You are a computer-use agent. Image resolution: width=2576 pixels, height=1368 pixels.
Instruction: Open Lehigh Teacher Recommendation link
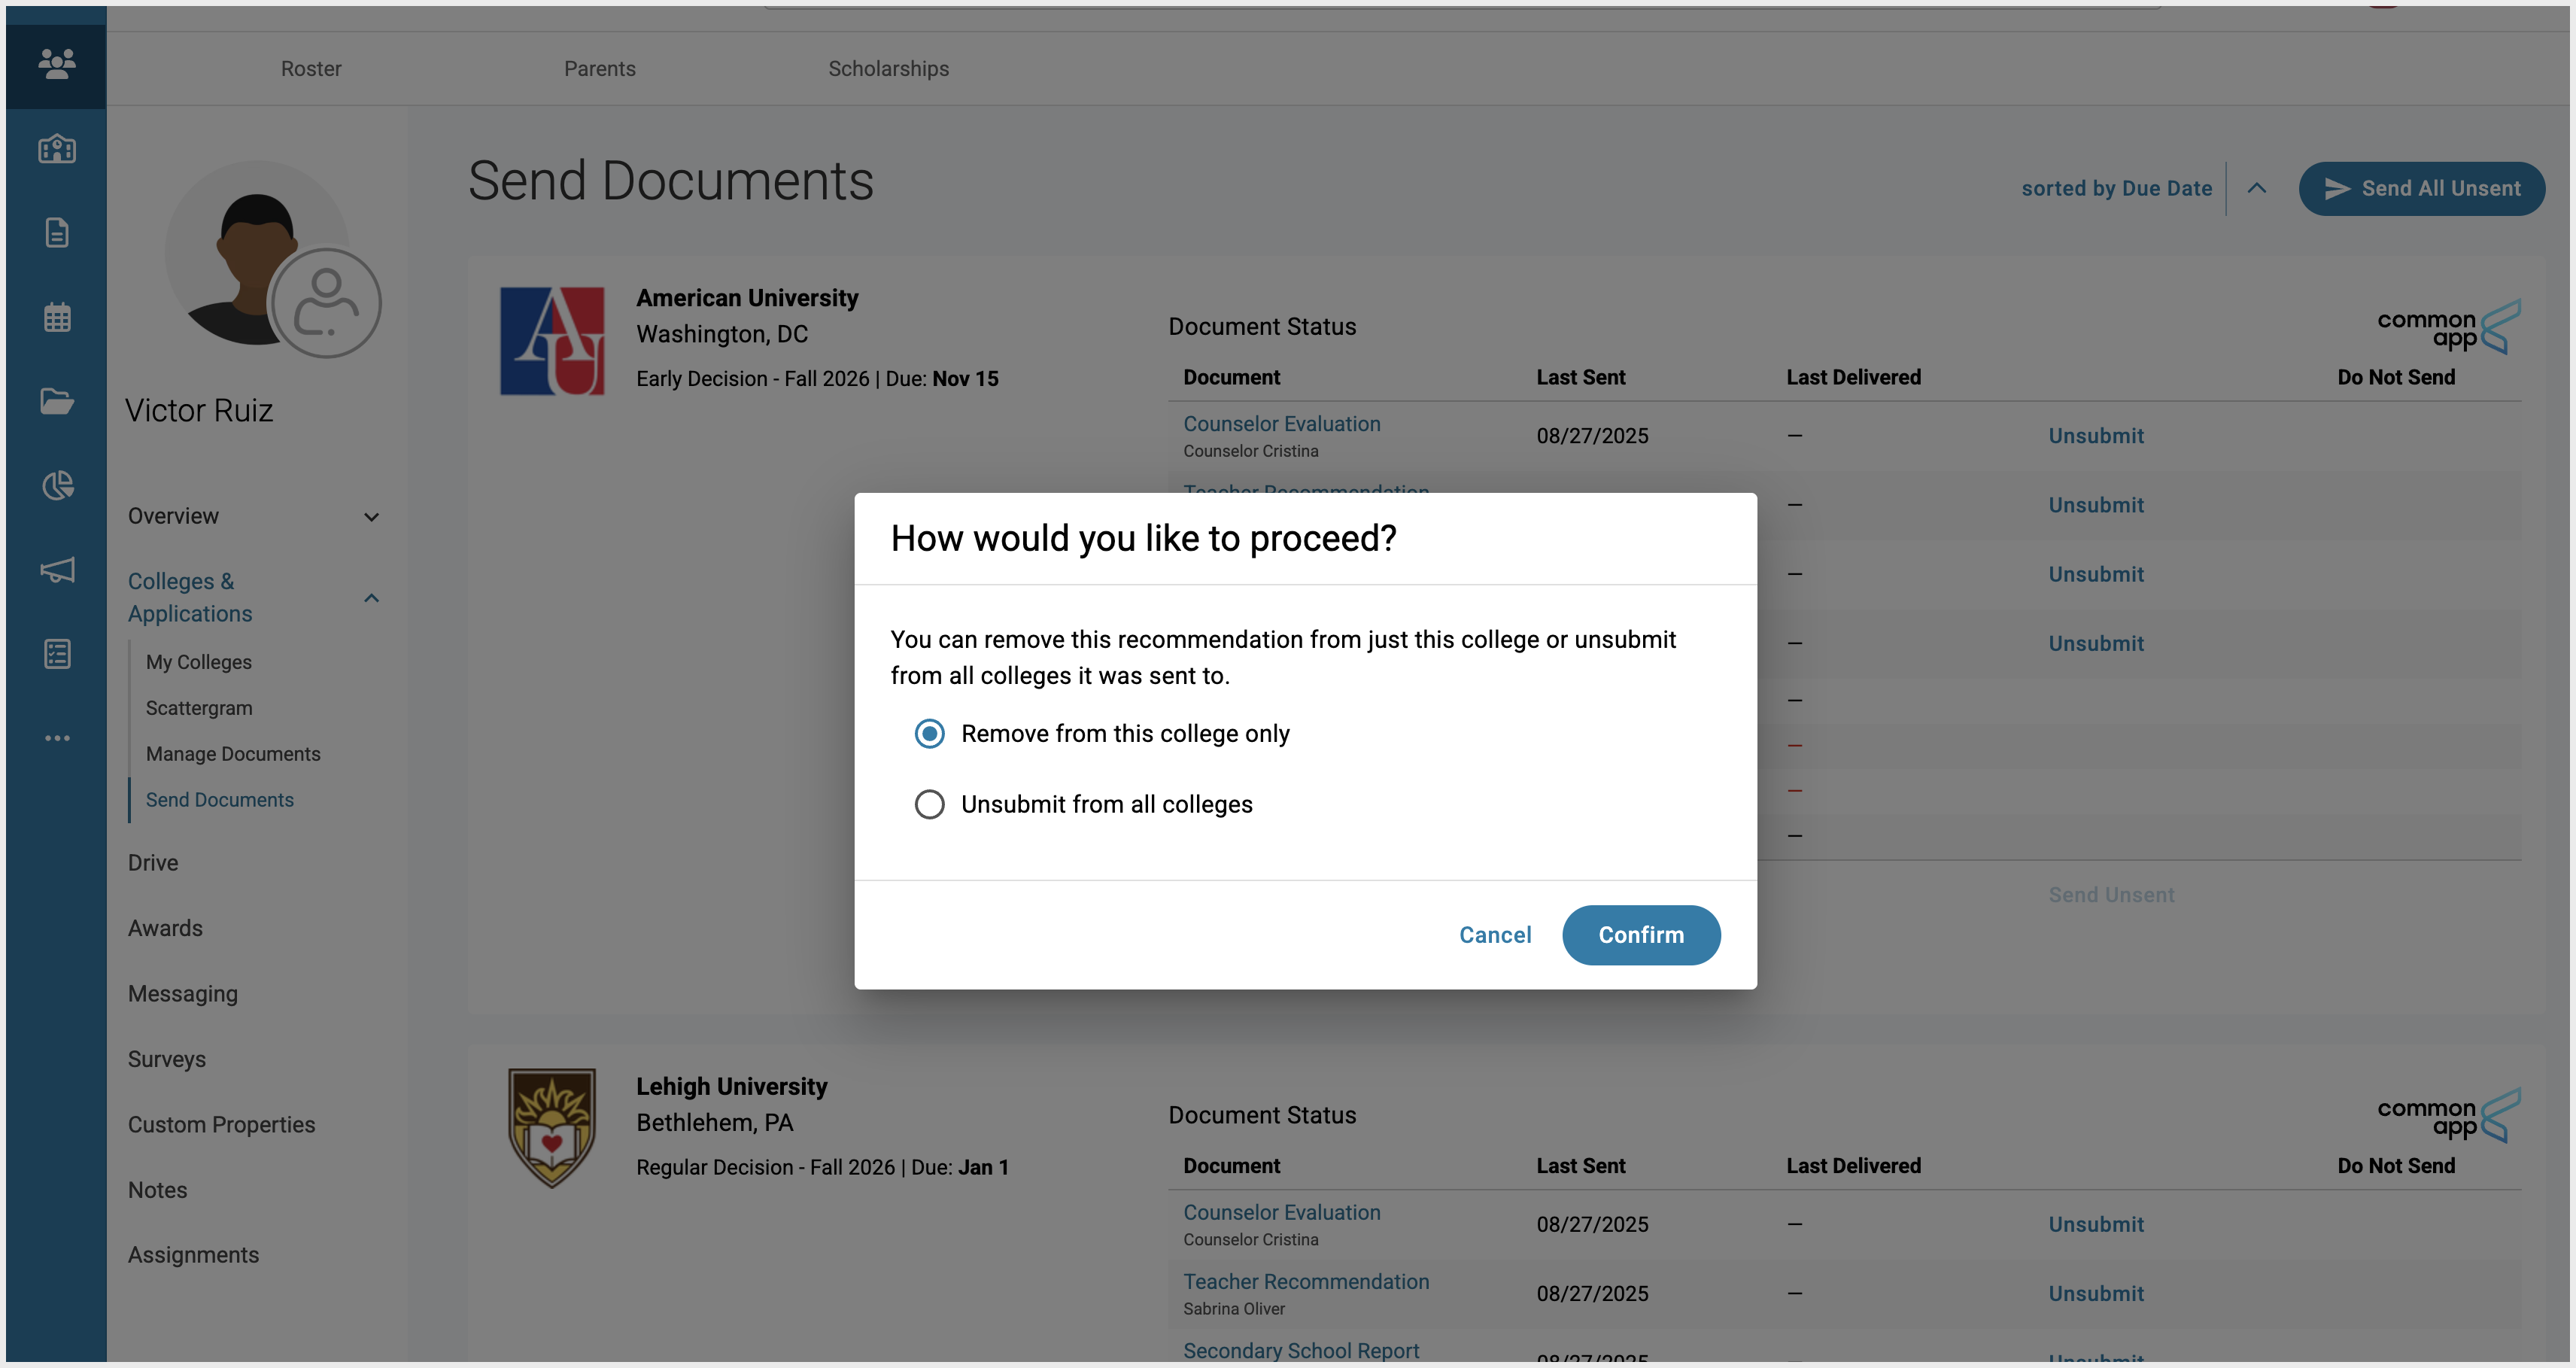coord(1306,1282)
